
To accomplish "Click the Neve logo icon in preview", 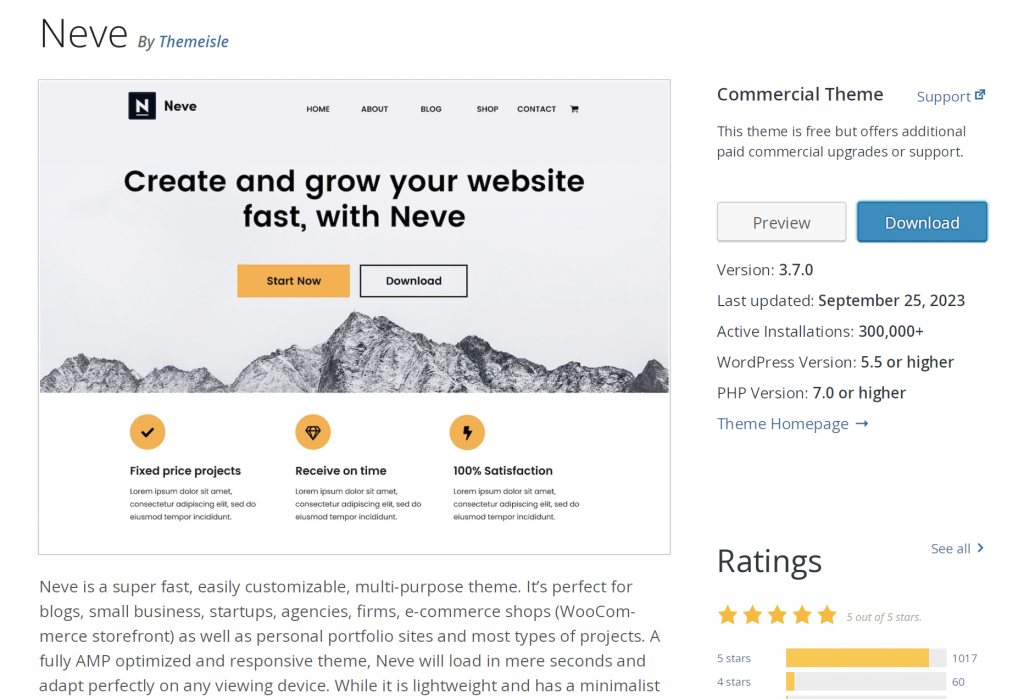I will 142,106.
